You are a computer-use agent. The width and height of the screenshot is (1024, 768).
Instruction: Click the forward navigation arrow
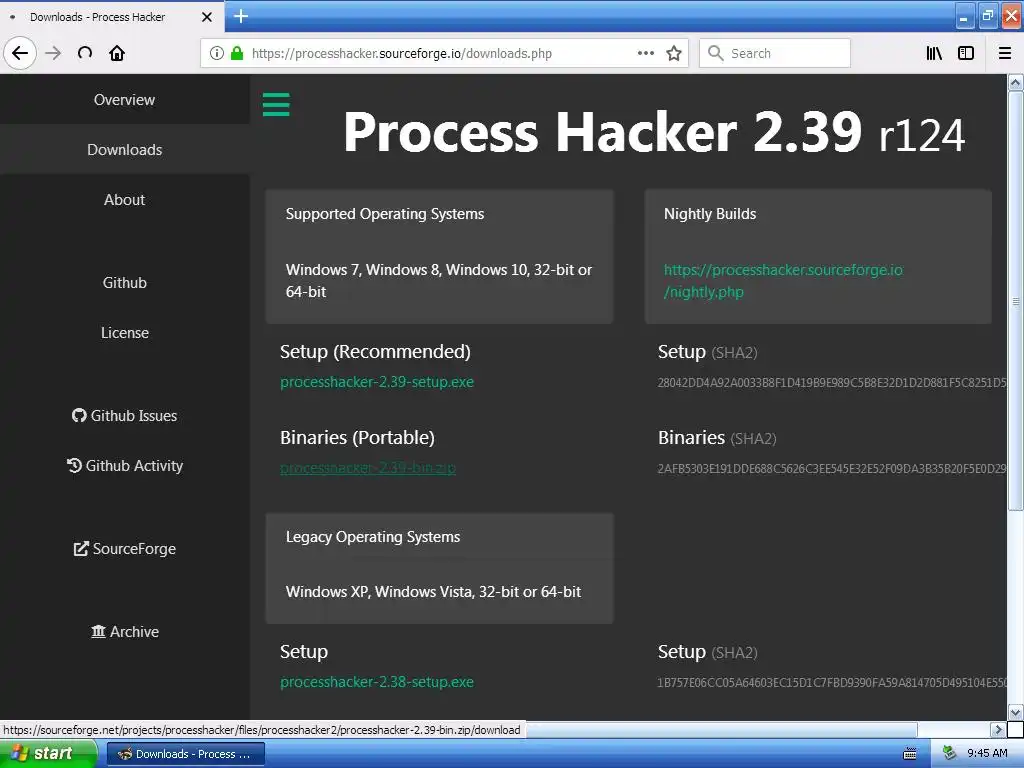[x=53, y=54]
